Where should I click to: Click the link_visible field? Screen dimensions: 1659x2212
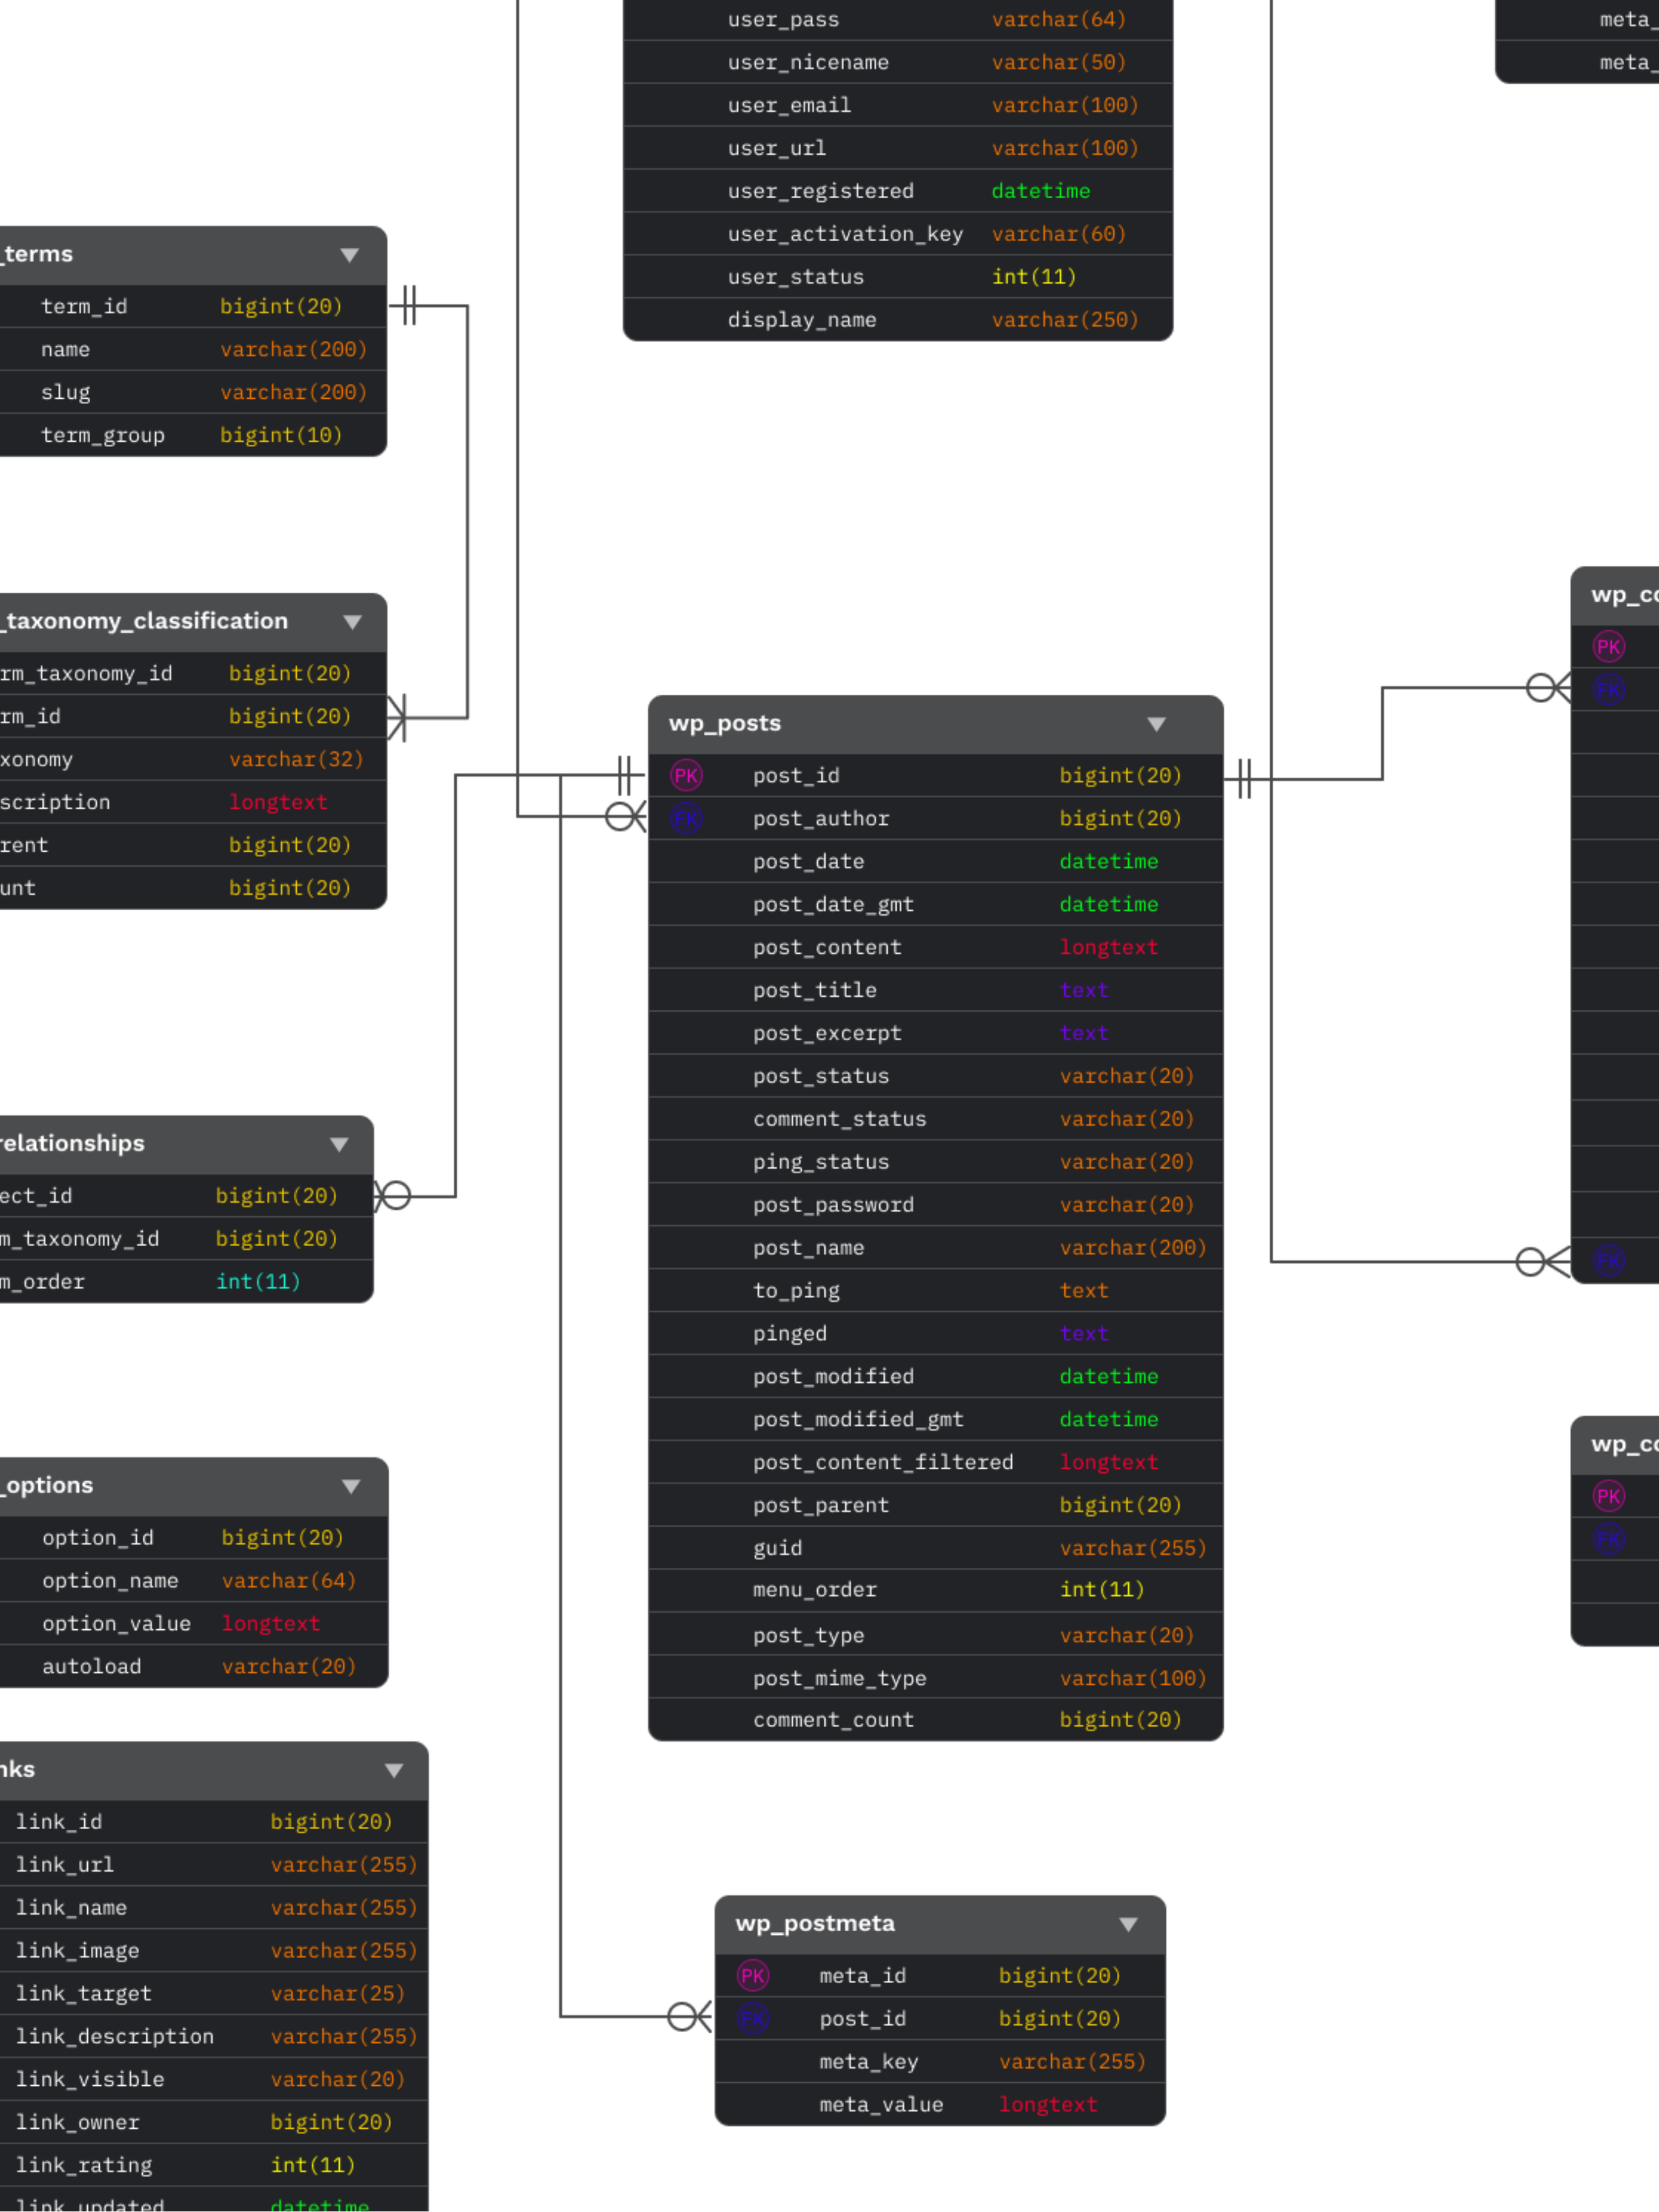click(214, 2079)
